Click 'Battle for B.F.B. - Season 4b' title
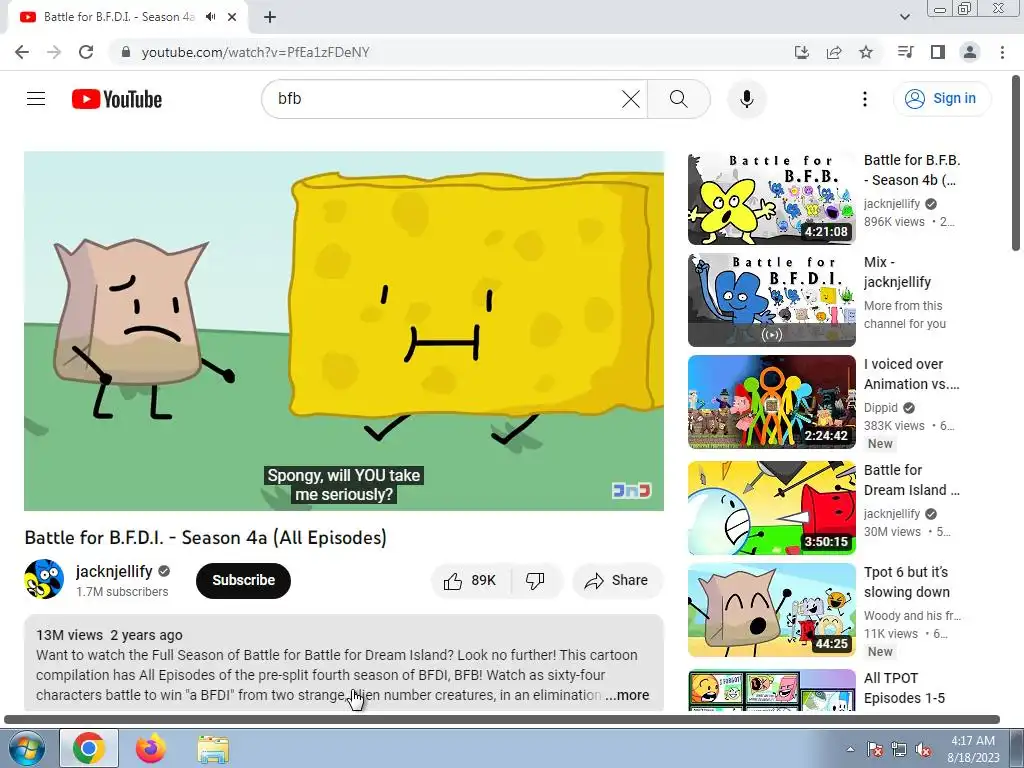 coord(912,170)
